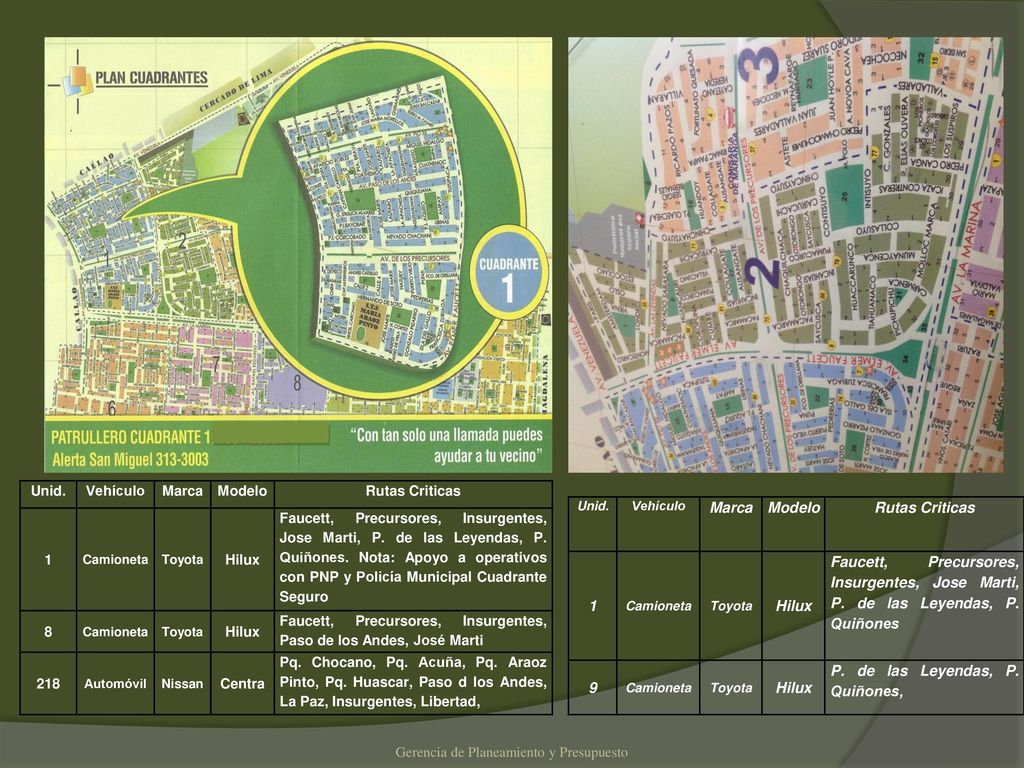
Task: Click the large purple 2 on the street map
Action: (x=762, y=274)
